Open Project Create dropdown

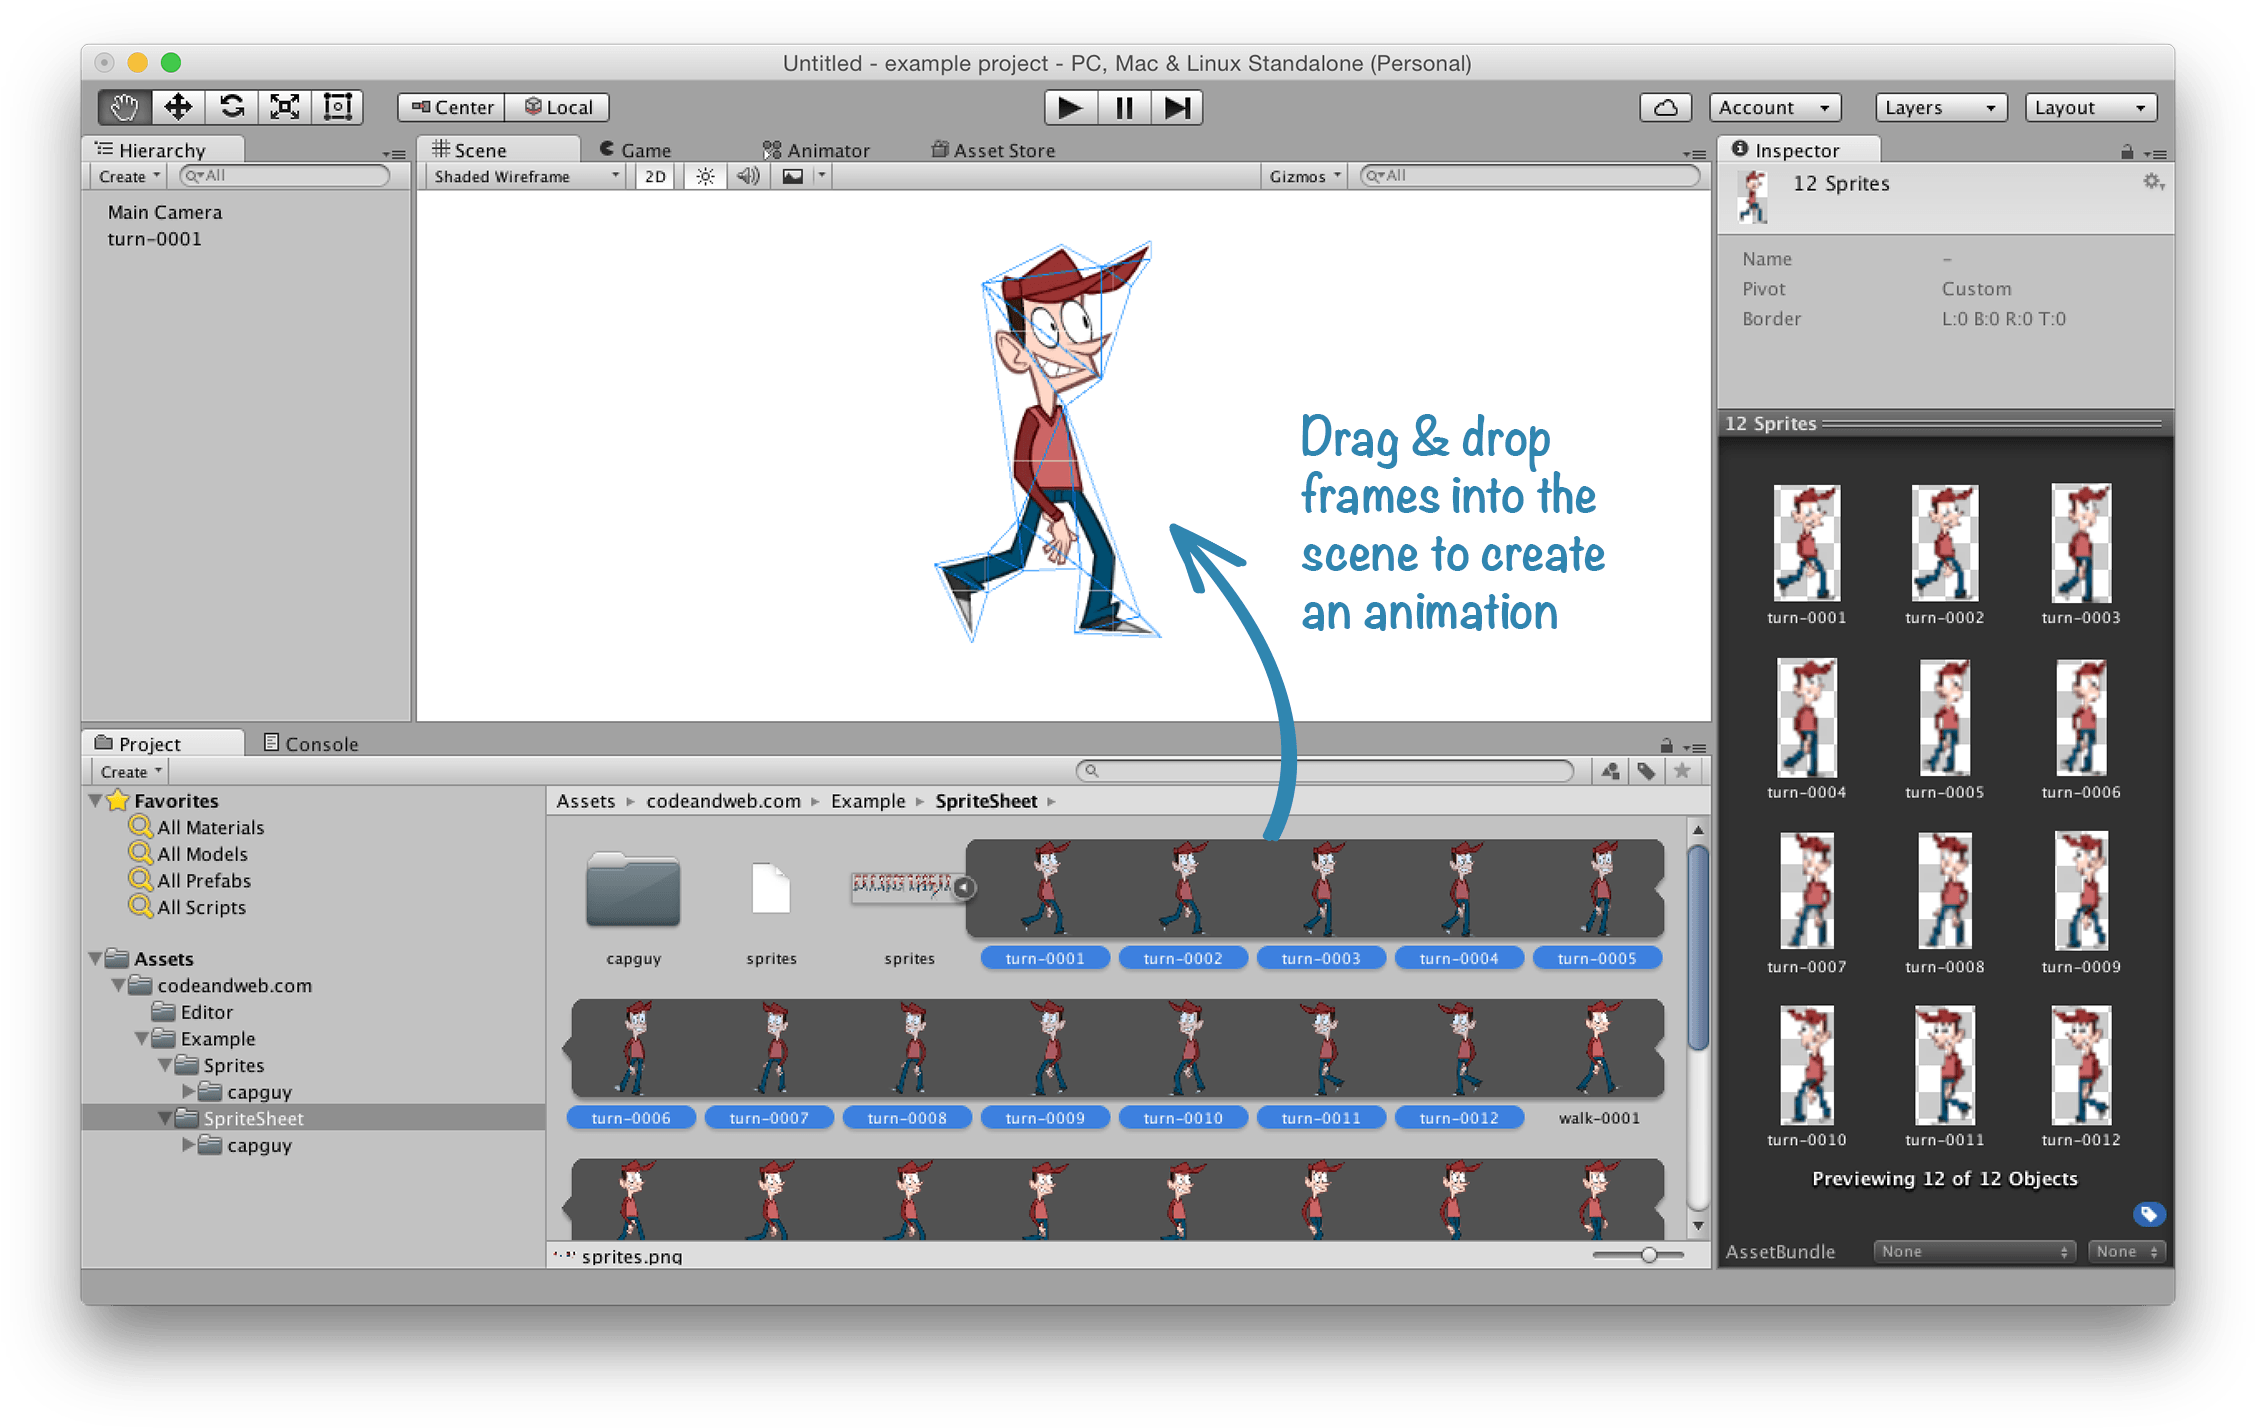click(x=131, y=772)
